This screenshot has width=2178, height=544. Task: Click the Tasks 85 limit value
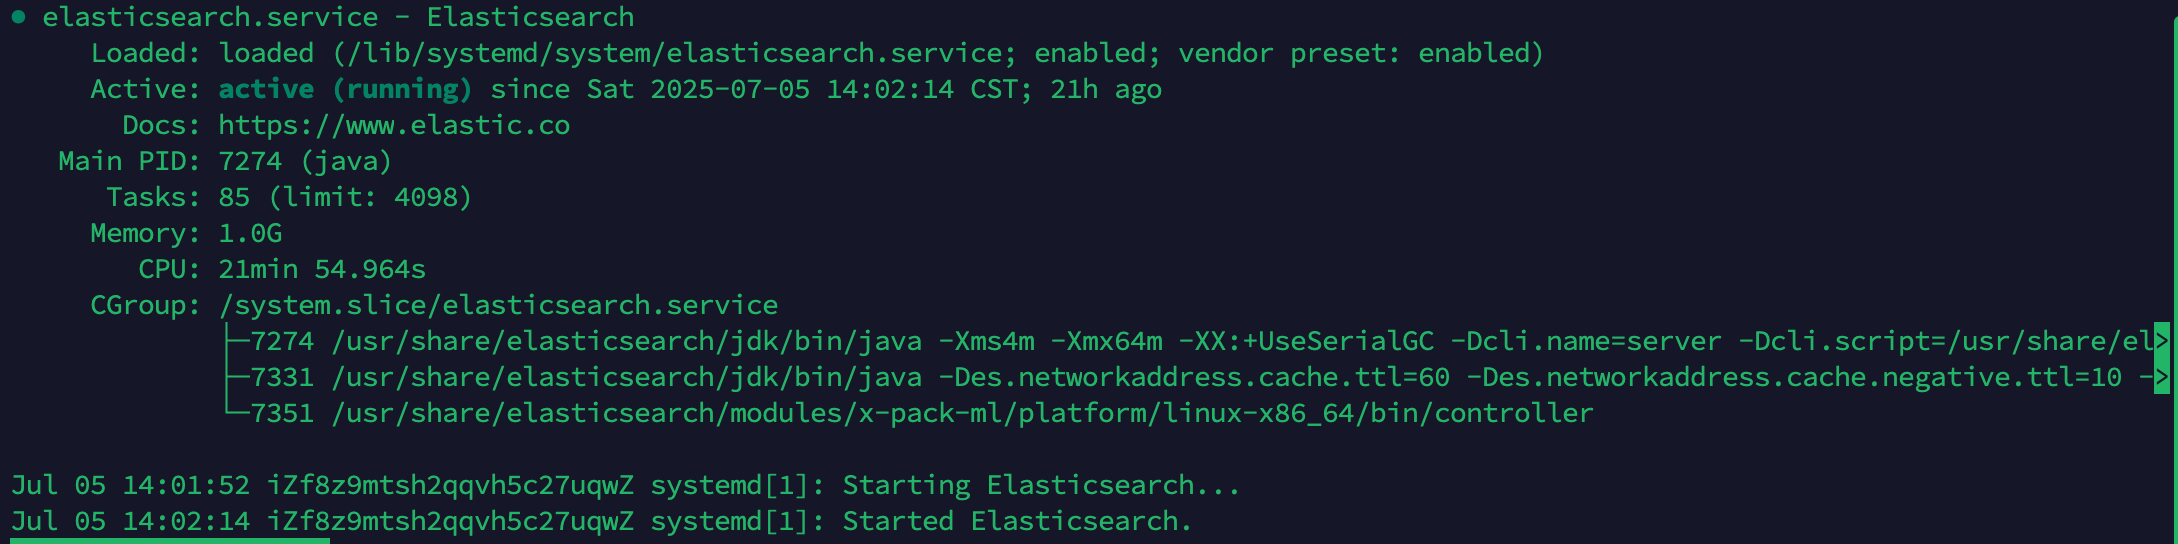345,197
